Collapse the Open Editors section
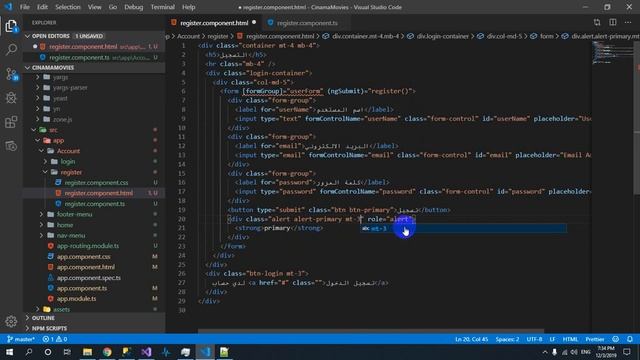This screenshot has width=640, height=360. 27,36
